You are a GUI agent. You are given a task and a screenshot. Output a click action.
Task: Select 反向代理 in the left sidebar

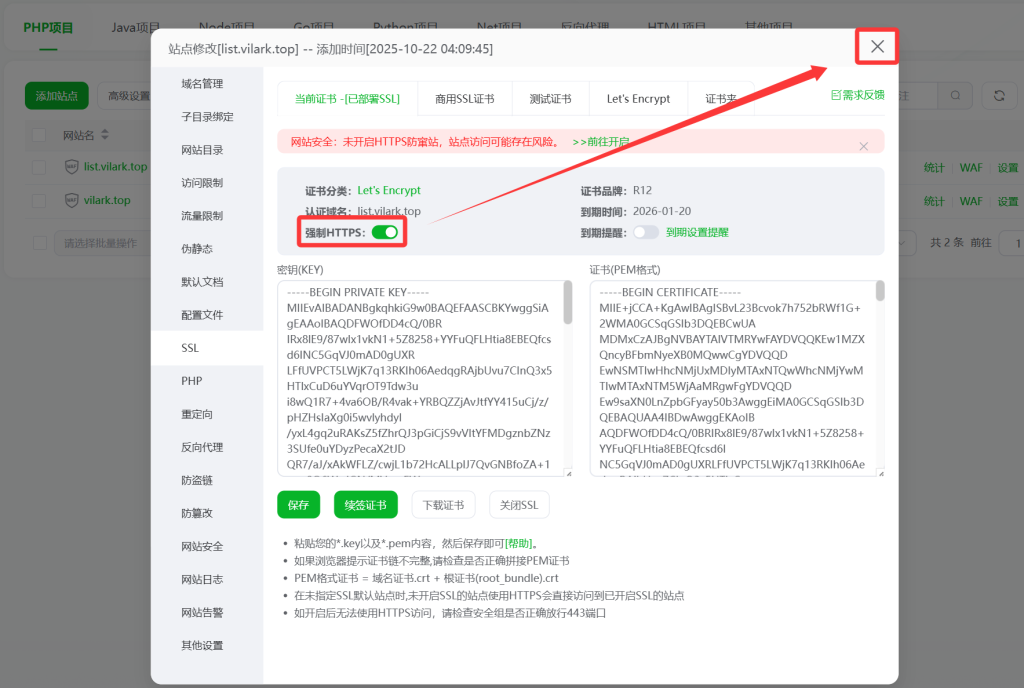click(202, 446)
